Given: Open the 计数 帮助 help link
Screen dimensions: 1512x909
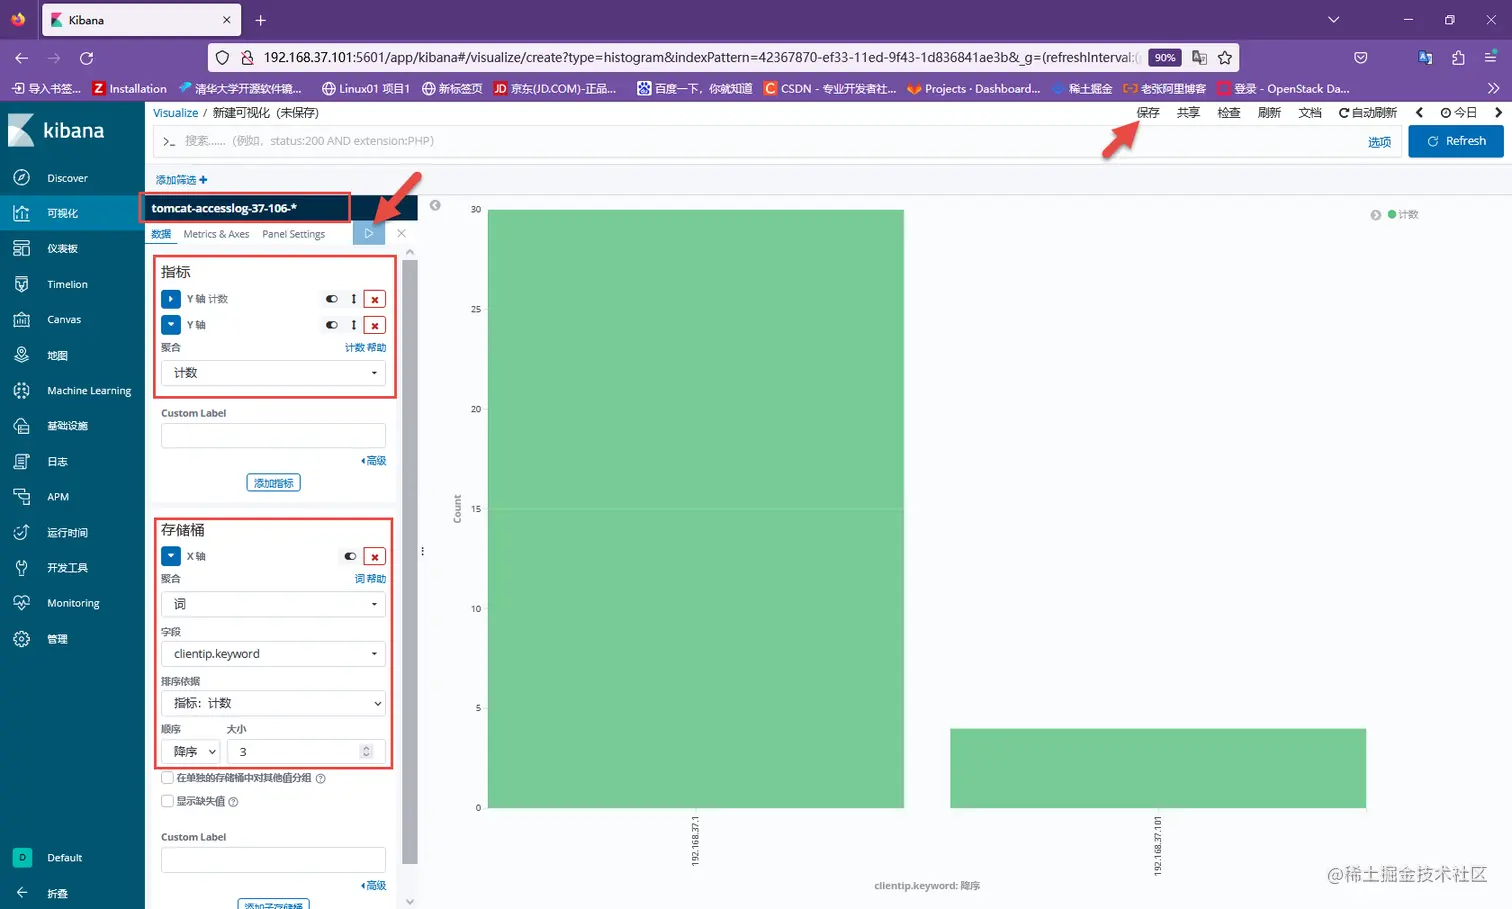Looking at the screenshot, I should point(365,348).
